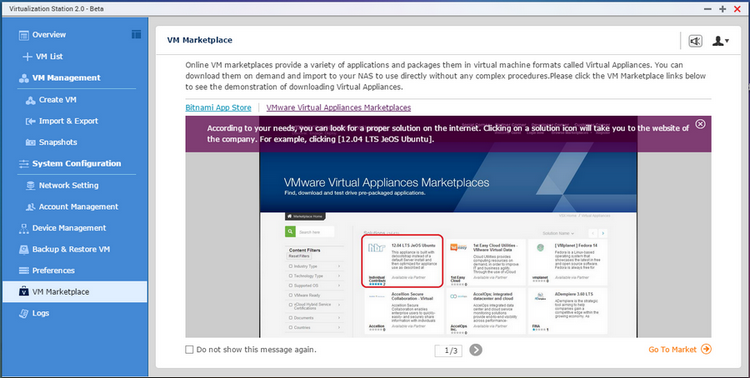The width and height of the screenshot is (750, 378).
Task: Open Network Setting menu entry
Action: click(62, 185)
